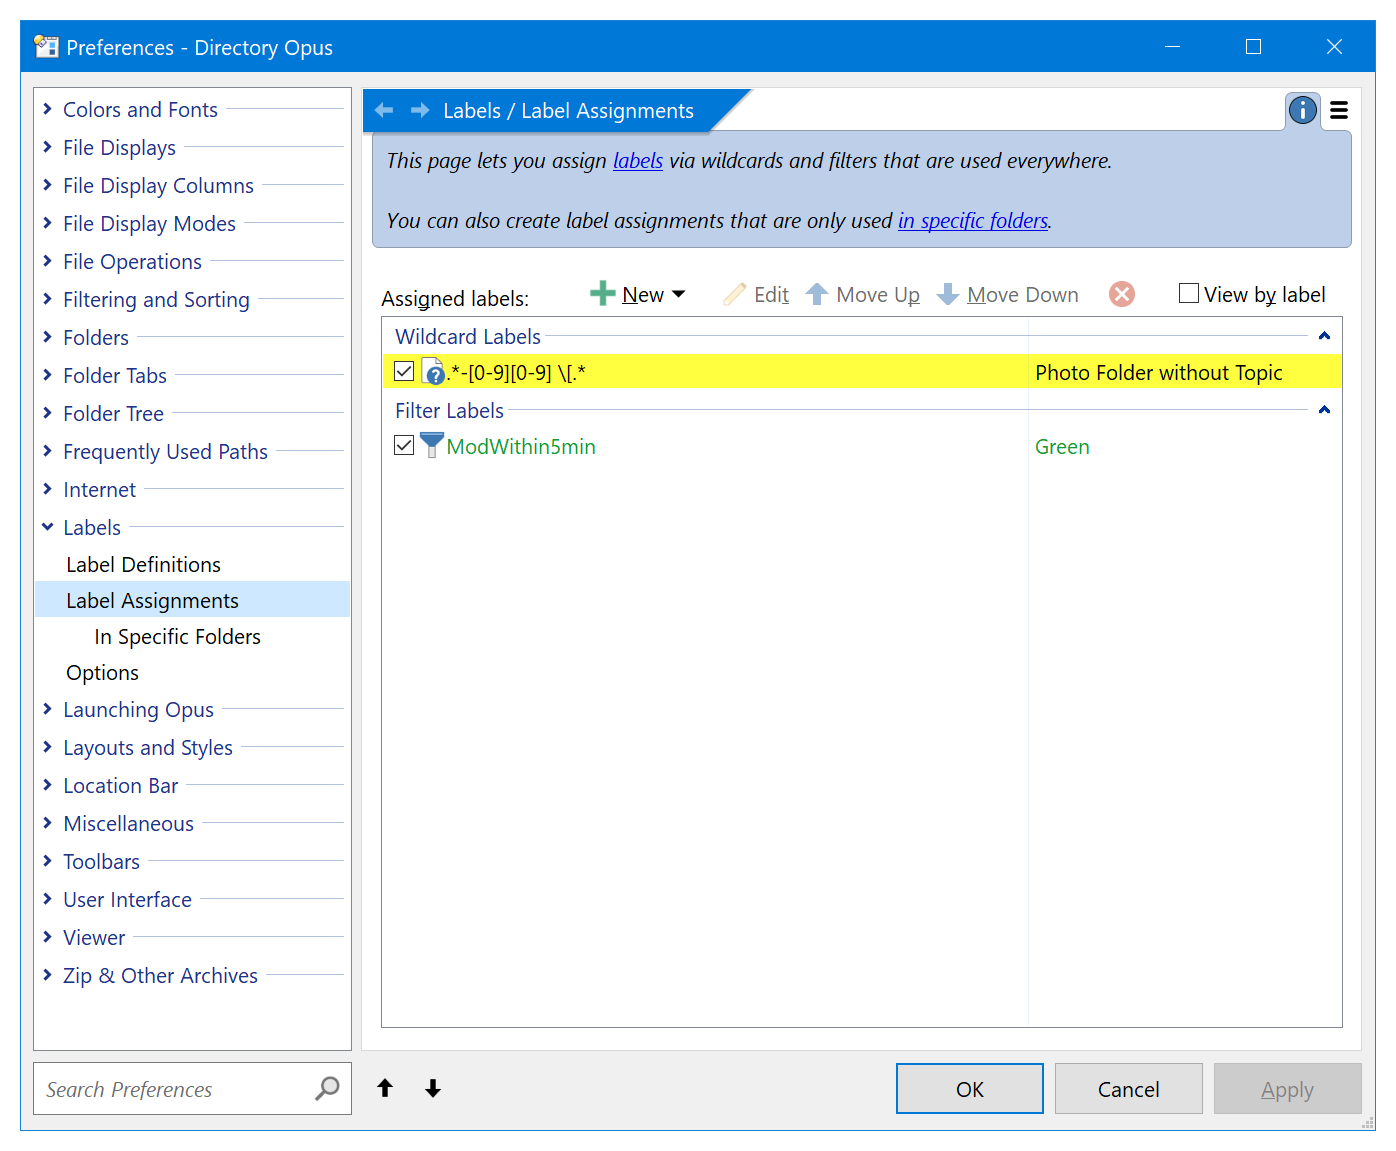
Task: Open Layouts and Styles category
Action: pos(147,747)
